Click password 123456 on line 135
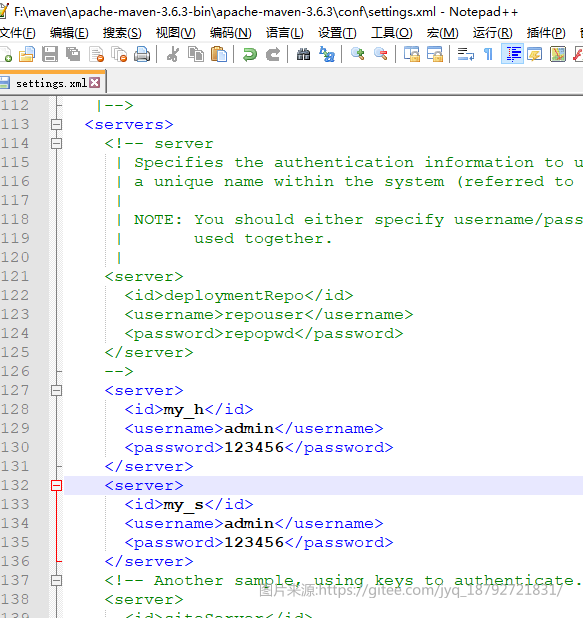583x618 pixels. pos(254,542)
